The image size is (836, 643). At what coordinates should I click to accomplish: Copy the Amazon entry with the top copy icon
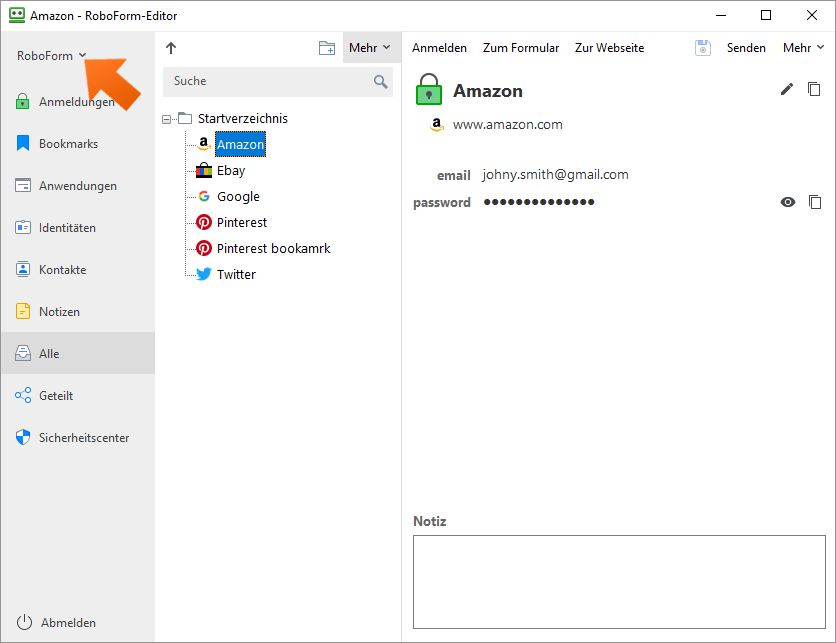pyautogui.click(x=814, y=90)
